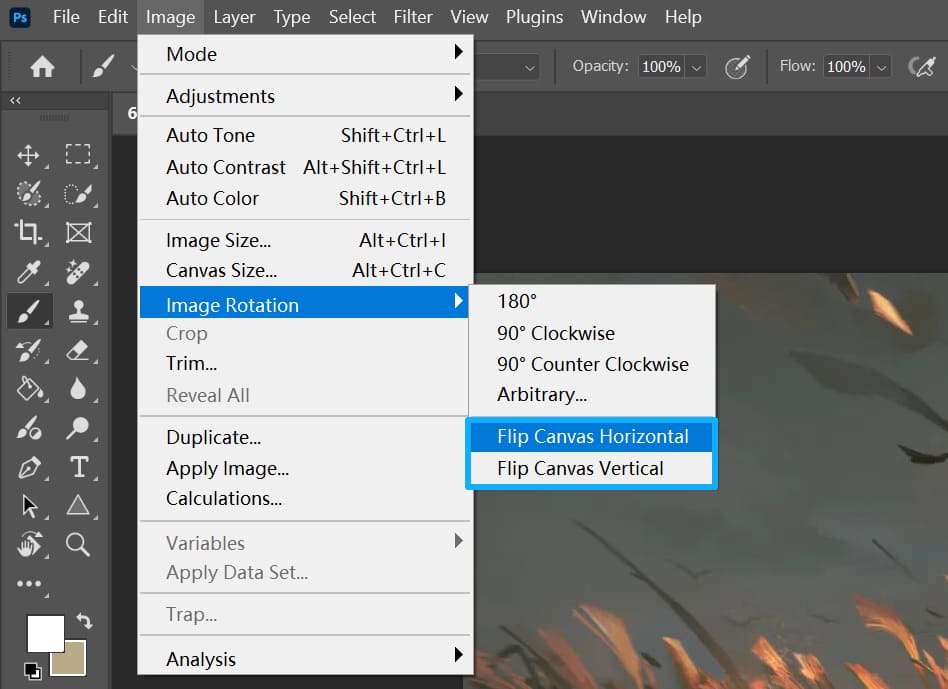948x689 pixels.
Task: Select the Horizontal Type tool
Action: point(78,467)
